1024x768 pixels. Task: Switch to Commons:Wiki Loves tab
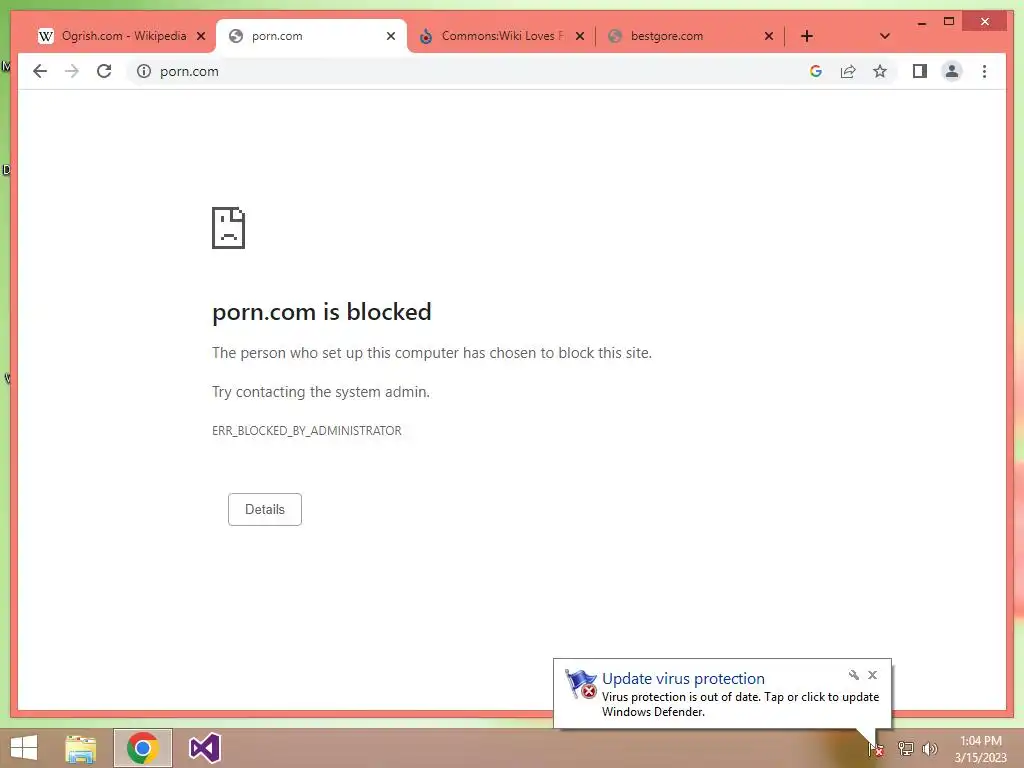500,36
